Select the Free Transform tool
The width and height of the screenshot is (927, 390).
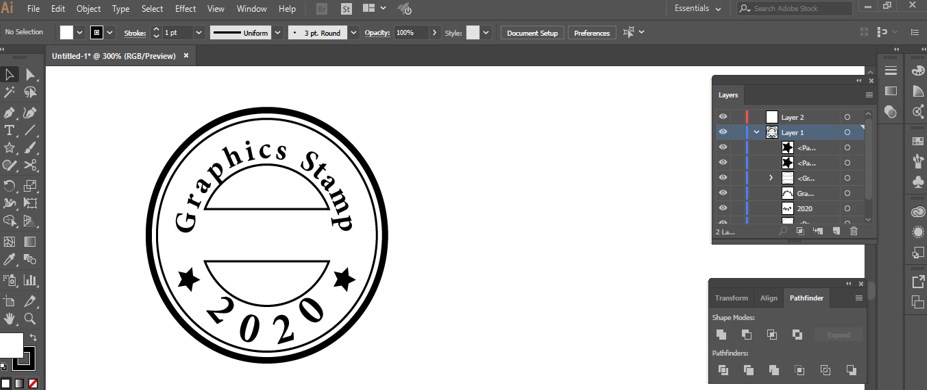tap(30, 204)
